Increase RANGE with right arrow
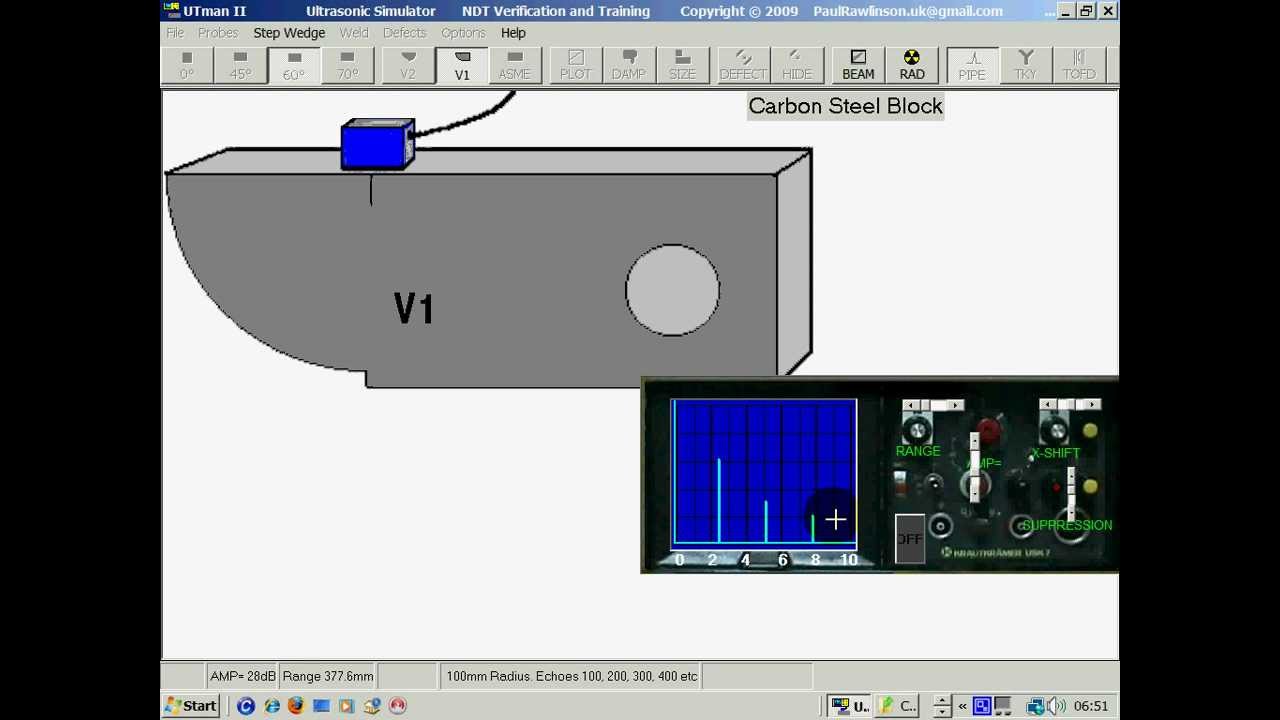1280x720 pixels. (x=957, y=405)
